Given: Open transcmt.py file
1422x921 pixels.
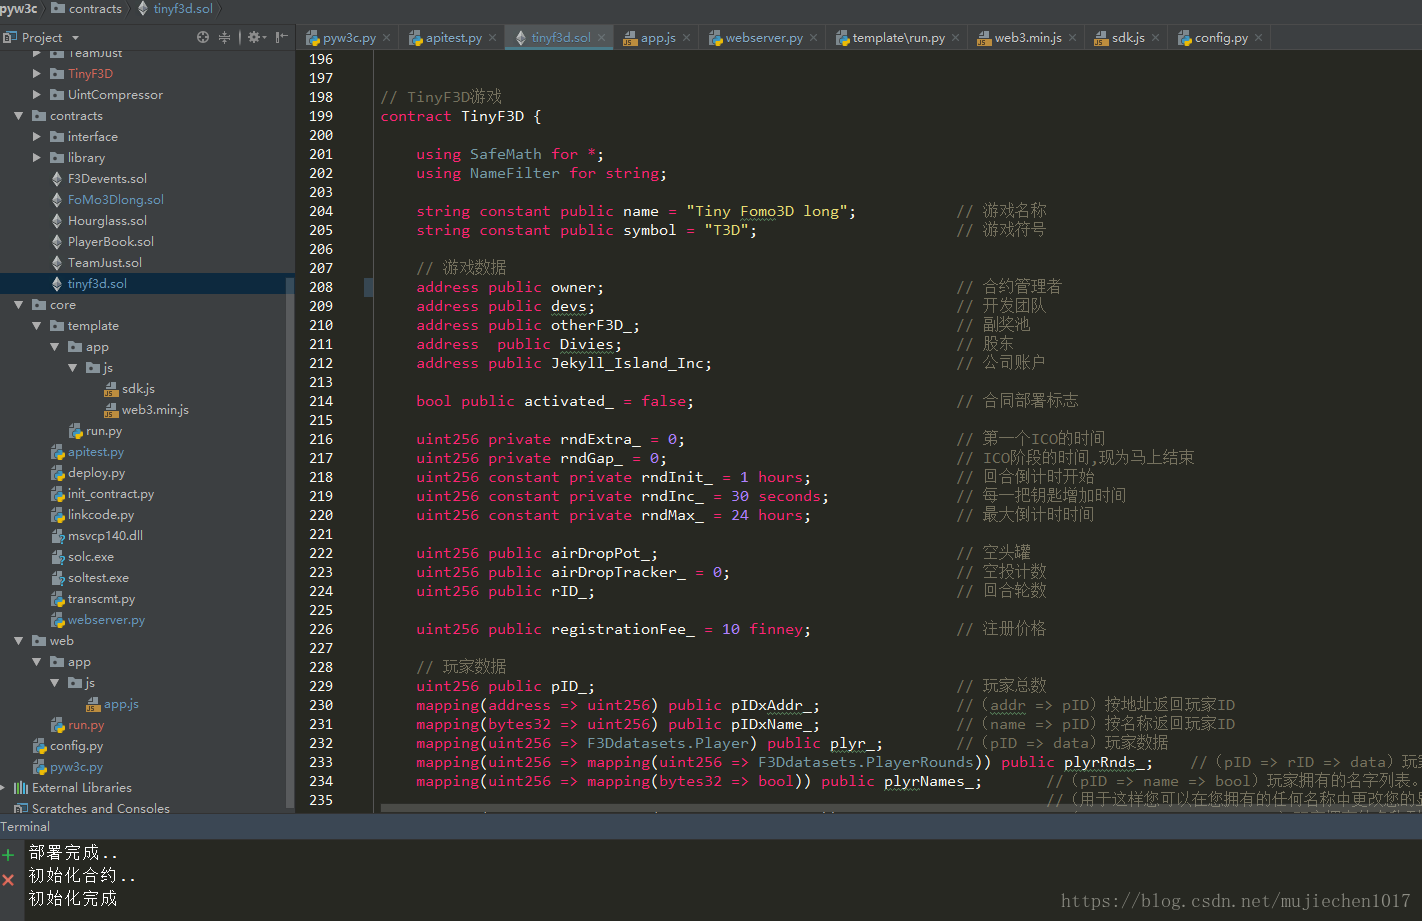Looking at the screenshot, I should 101,599.
